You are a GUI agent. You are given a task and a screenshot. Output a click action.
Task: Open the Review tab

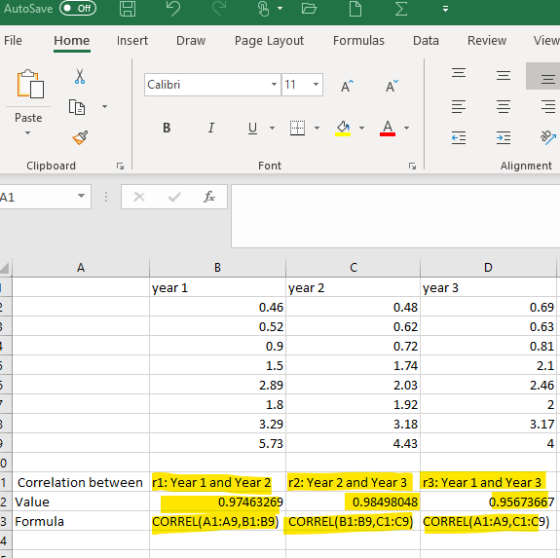[x=487, y=40]
